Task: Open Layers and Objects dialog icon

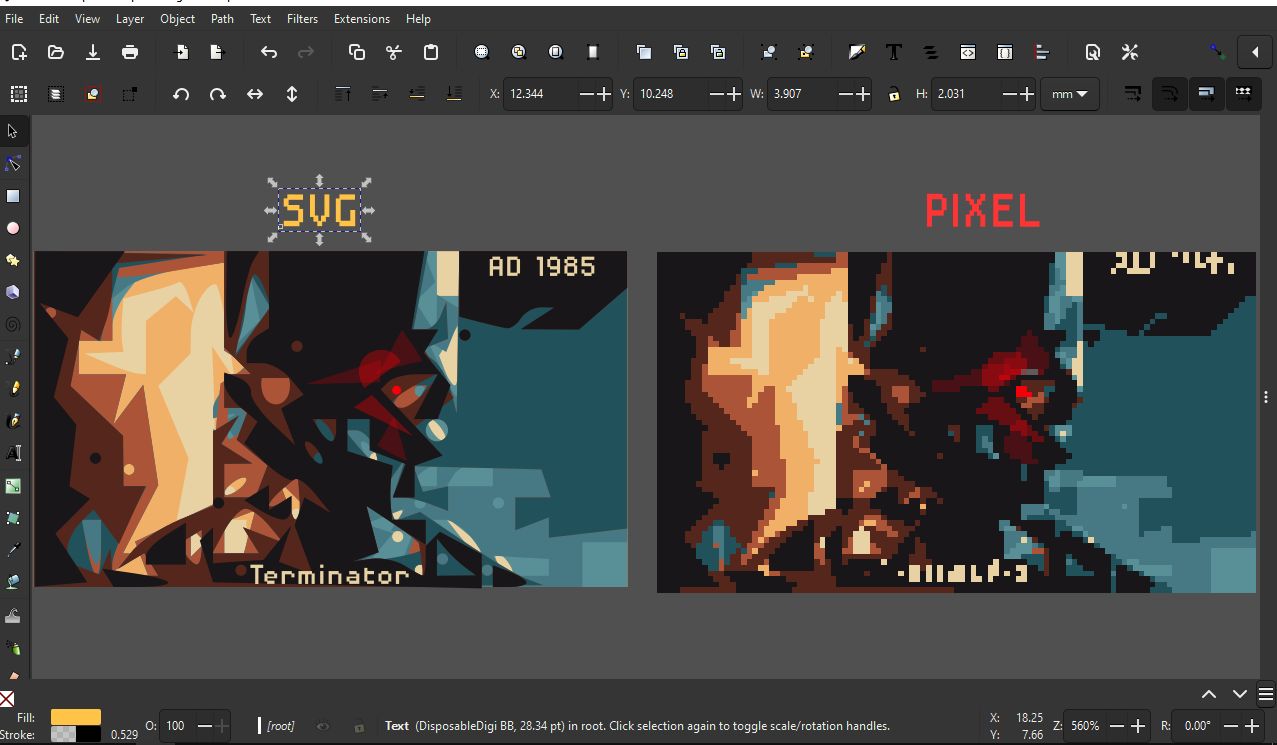Action: 930,52
